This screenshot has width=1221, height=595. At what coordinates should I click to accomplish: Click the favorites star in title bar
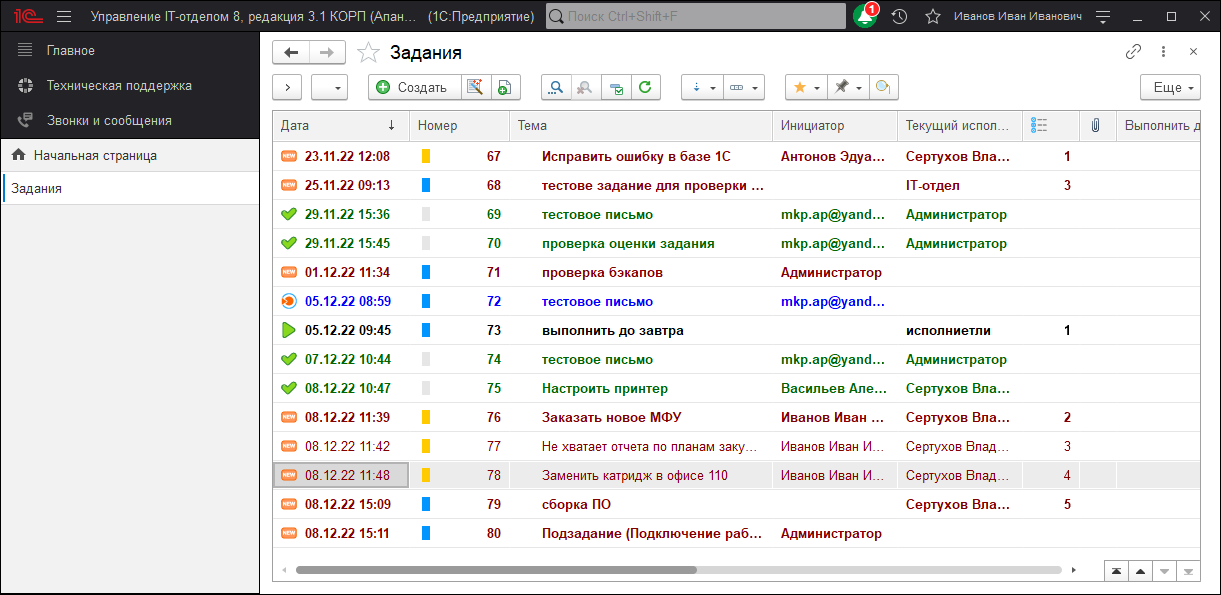[x=932, y=17]
